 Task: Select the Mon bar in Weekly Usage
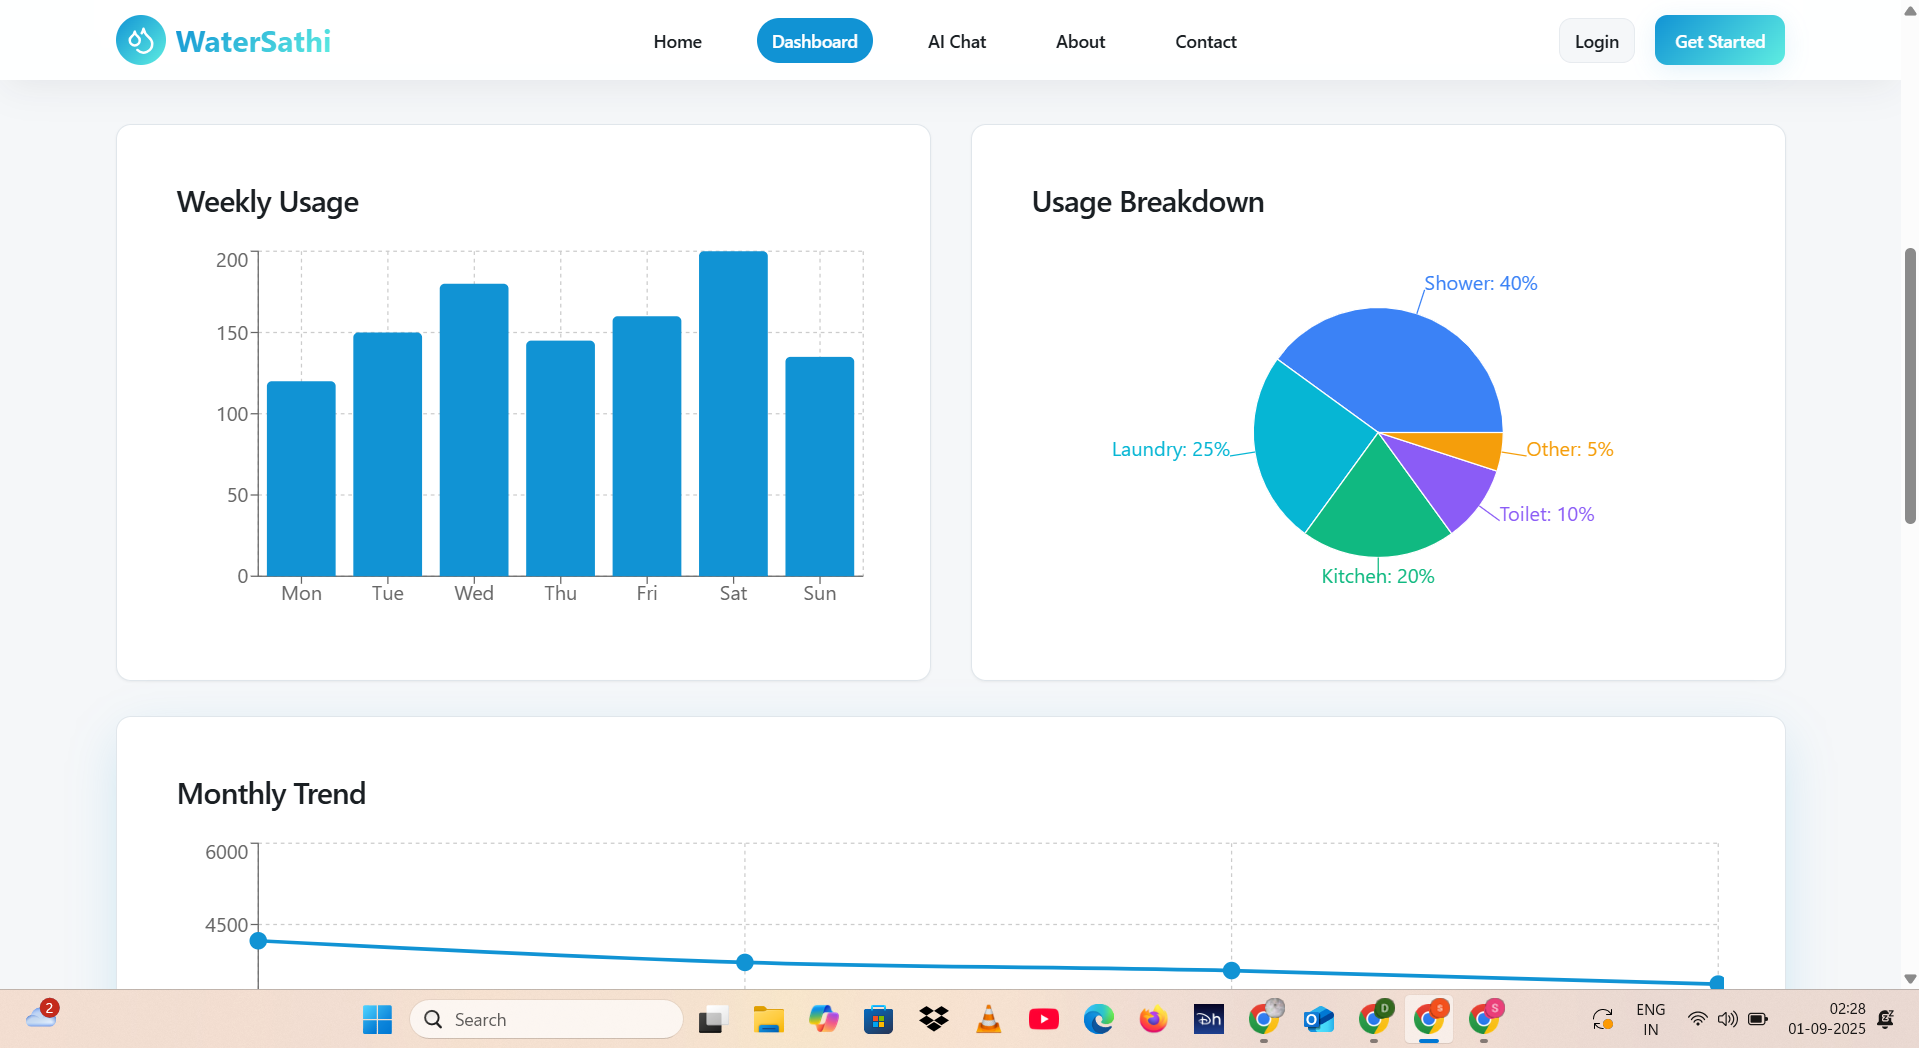click(301, 478)
